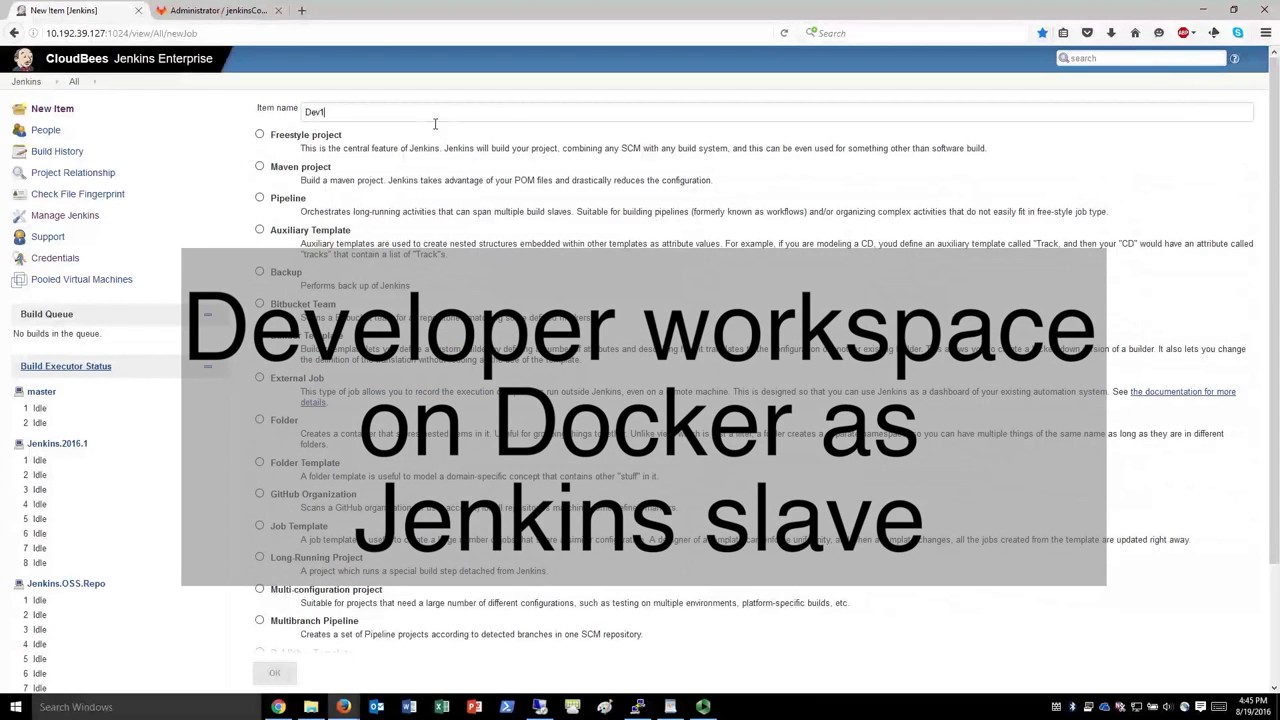Click the browser address bar

point(400,33)
